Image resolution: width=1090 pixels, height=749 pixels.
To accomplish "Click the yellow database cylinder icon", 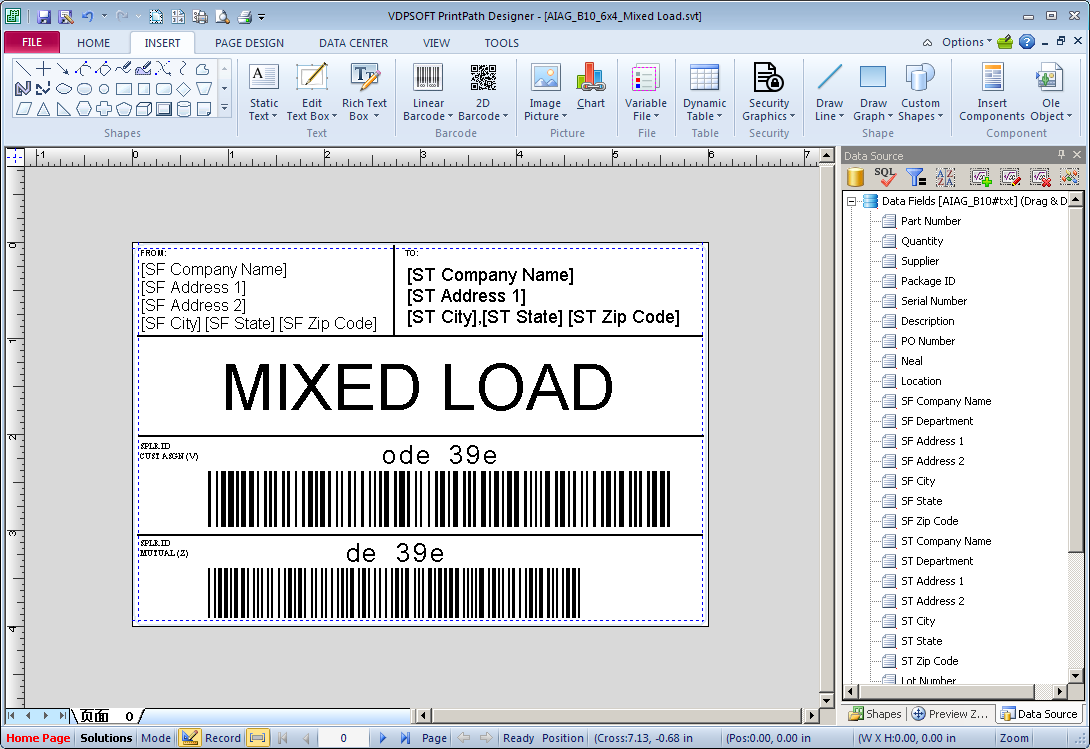I will (x=855, y=177).
